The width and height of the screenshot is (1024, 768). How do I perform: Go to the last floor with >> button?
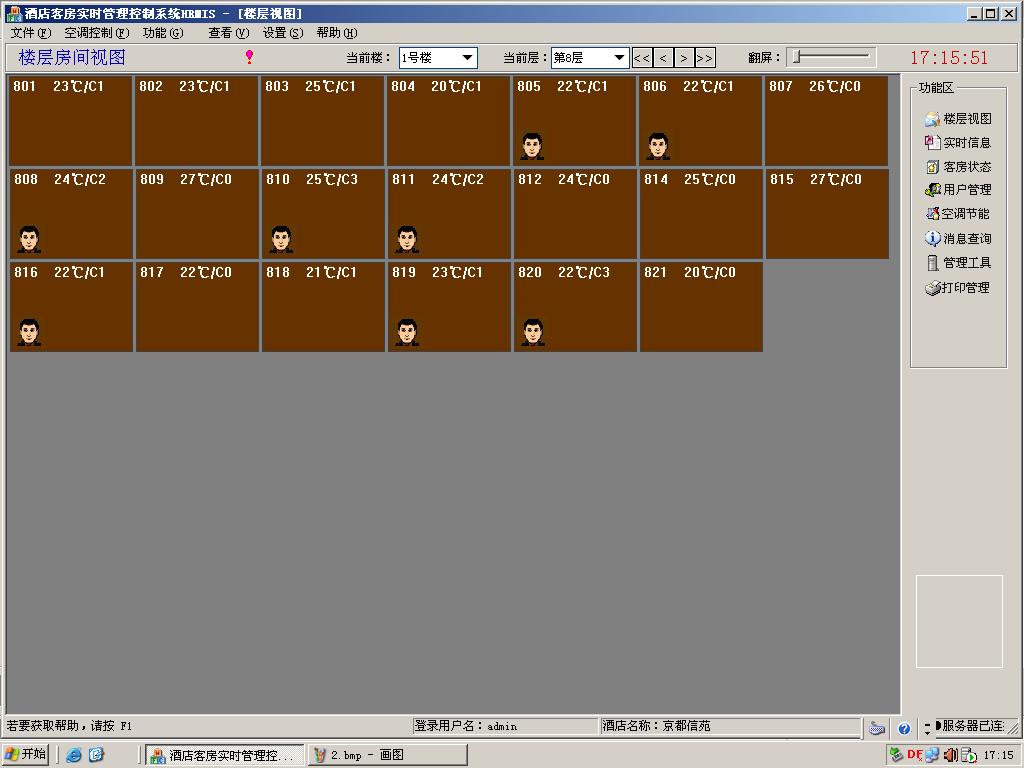[x=705, y=58]
